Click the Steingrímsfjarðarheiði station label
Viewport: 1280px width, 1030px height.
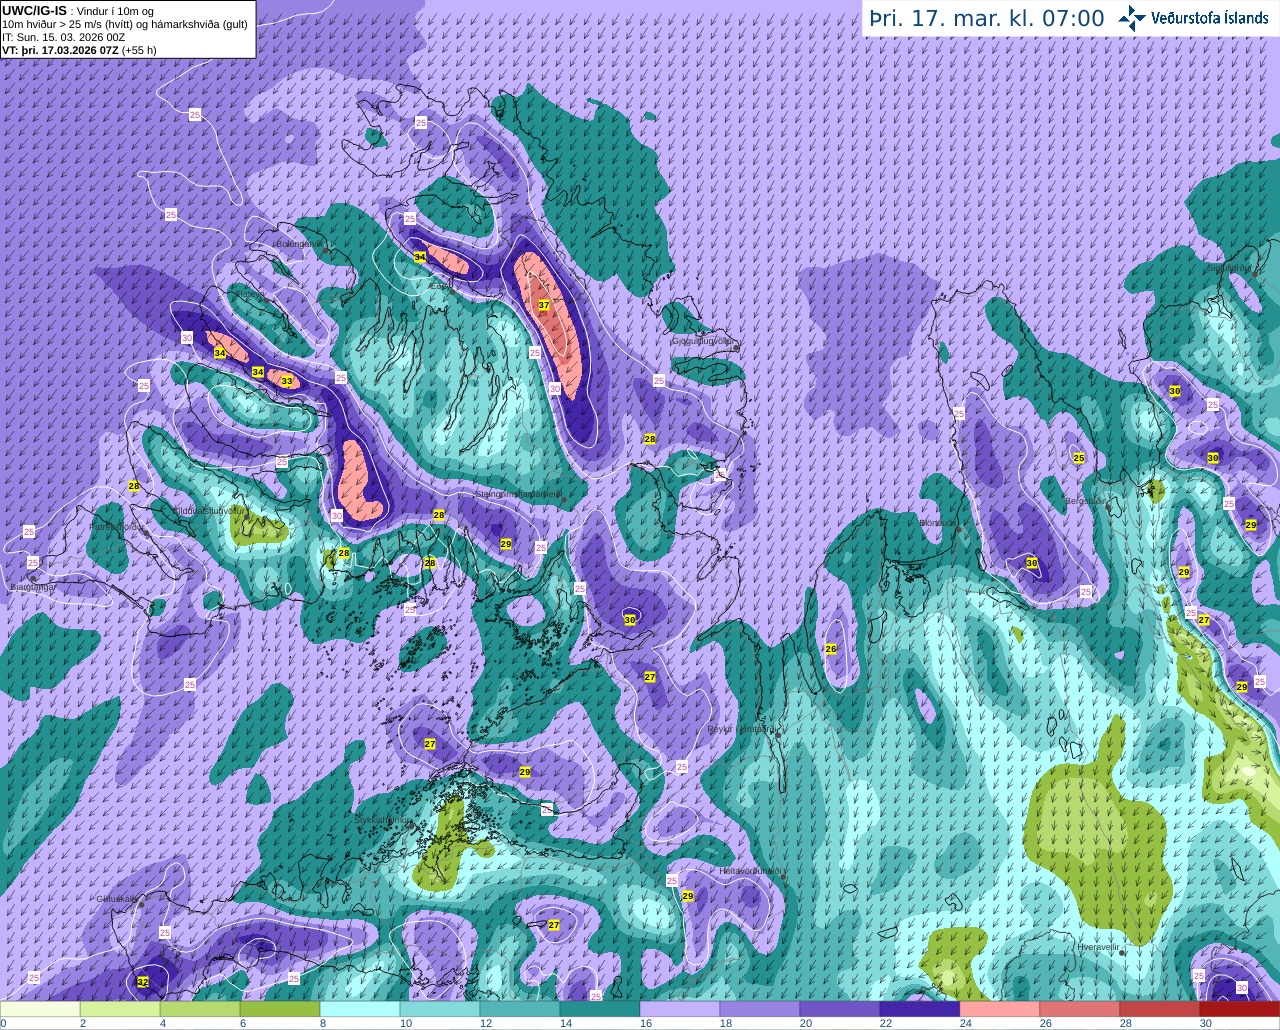518,493
